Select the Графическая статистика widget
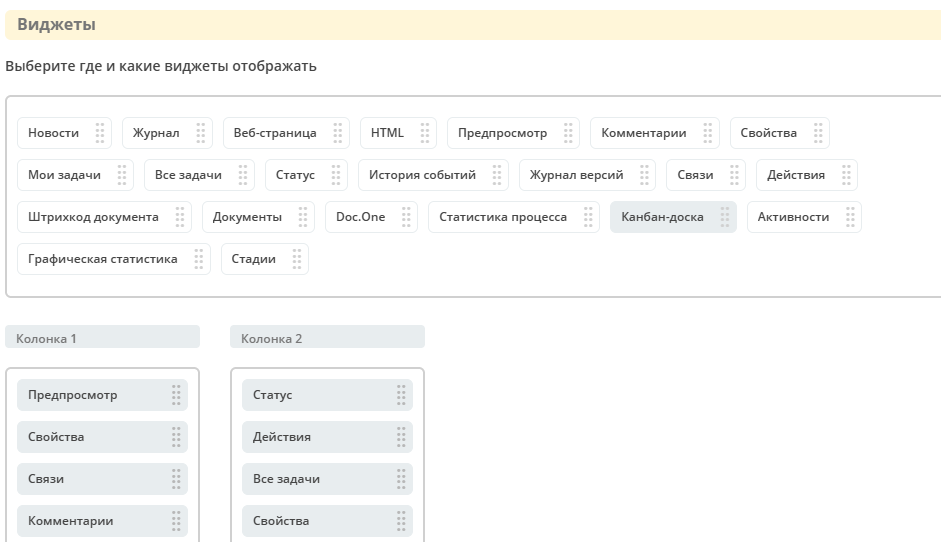Screen dimensions: 941x542 point(114,259)
